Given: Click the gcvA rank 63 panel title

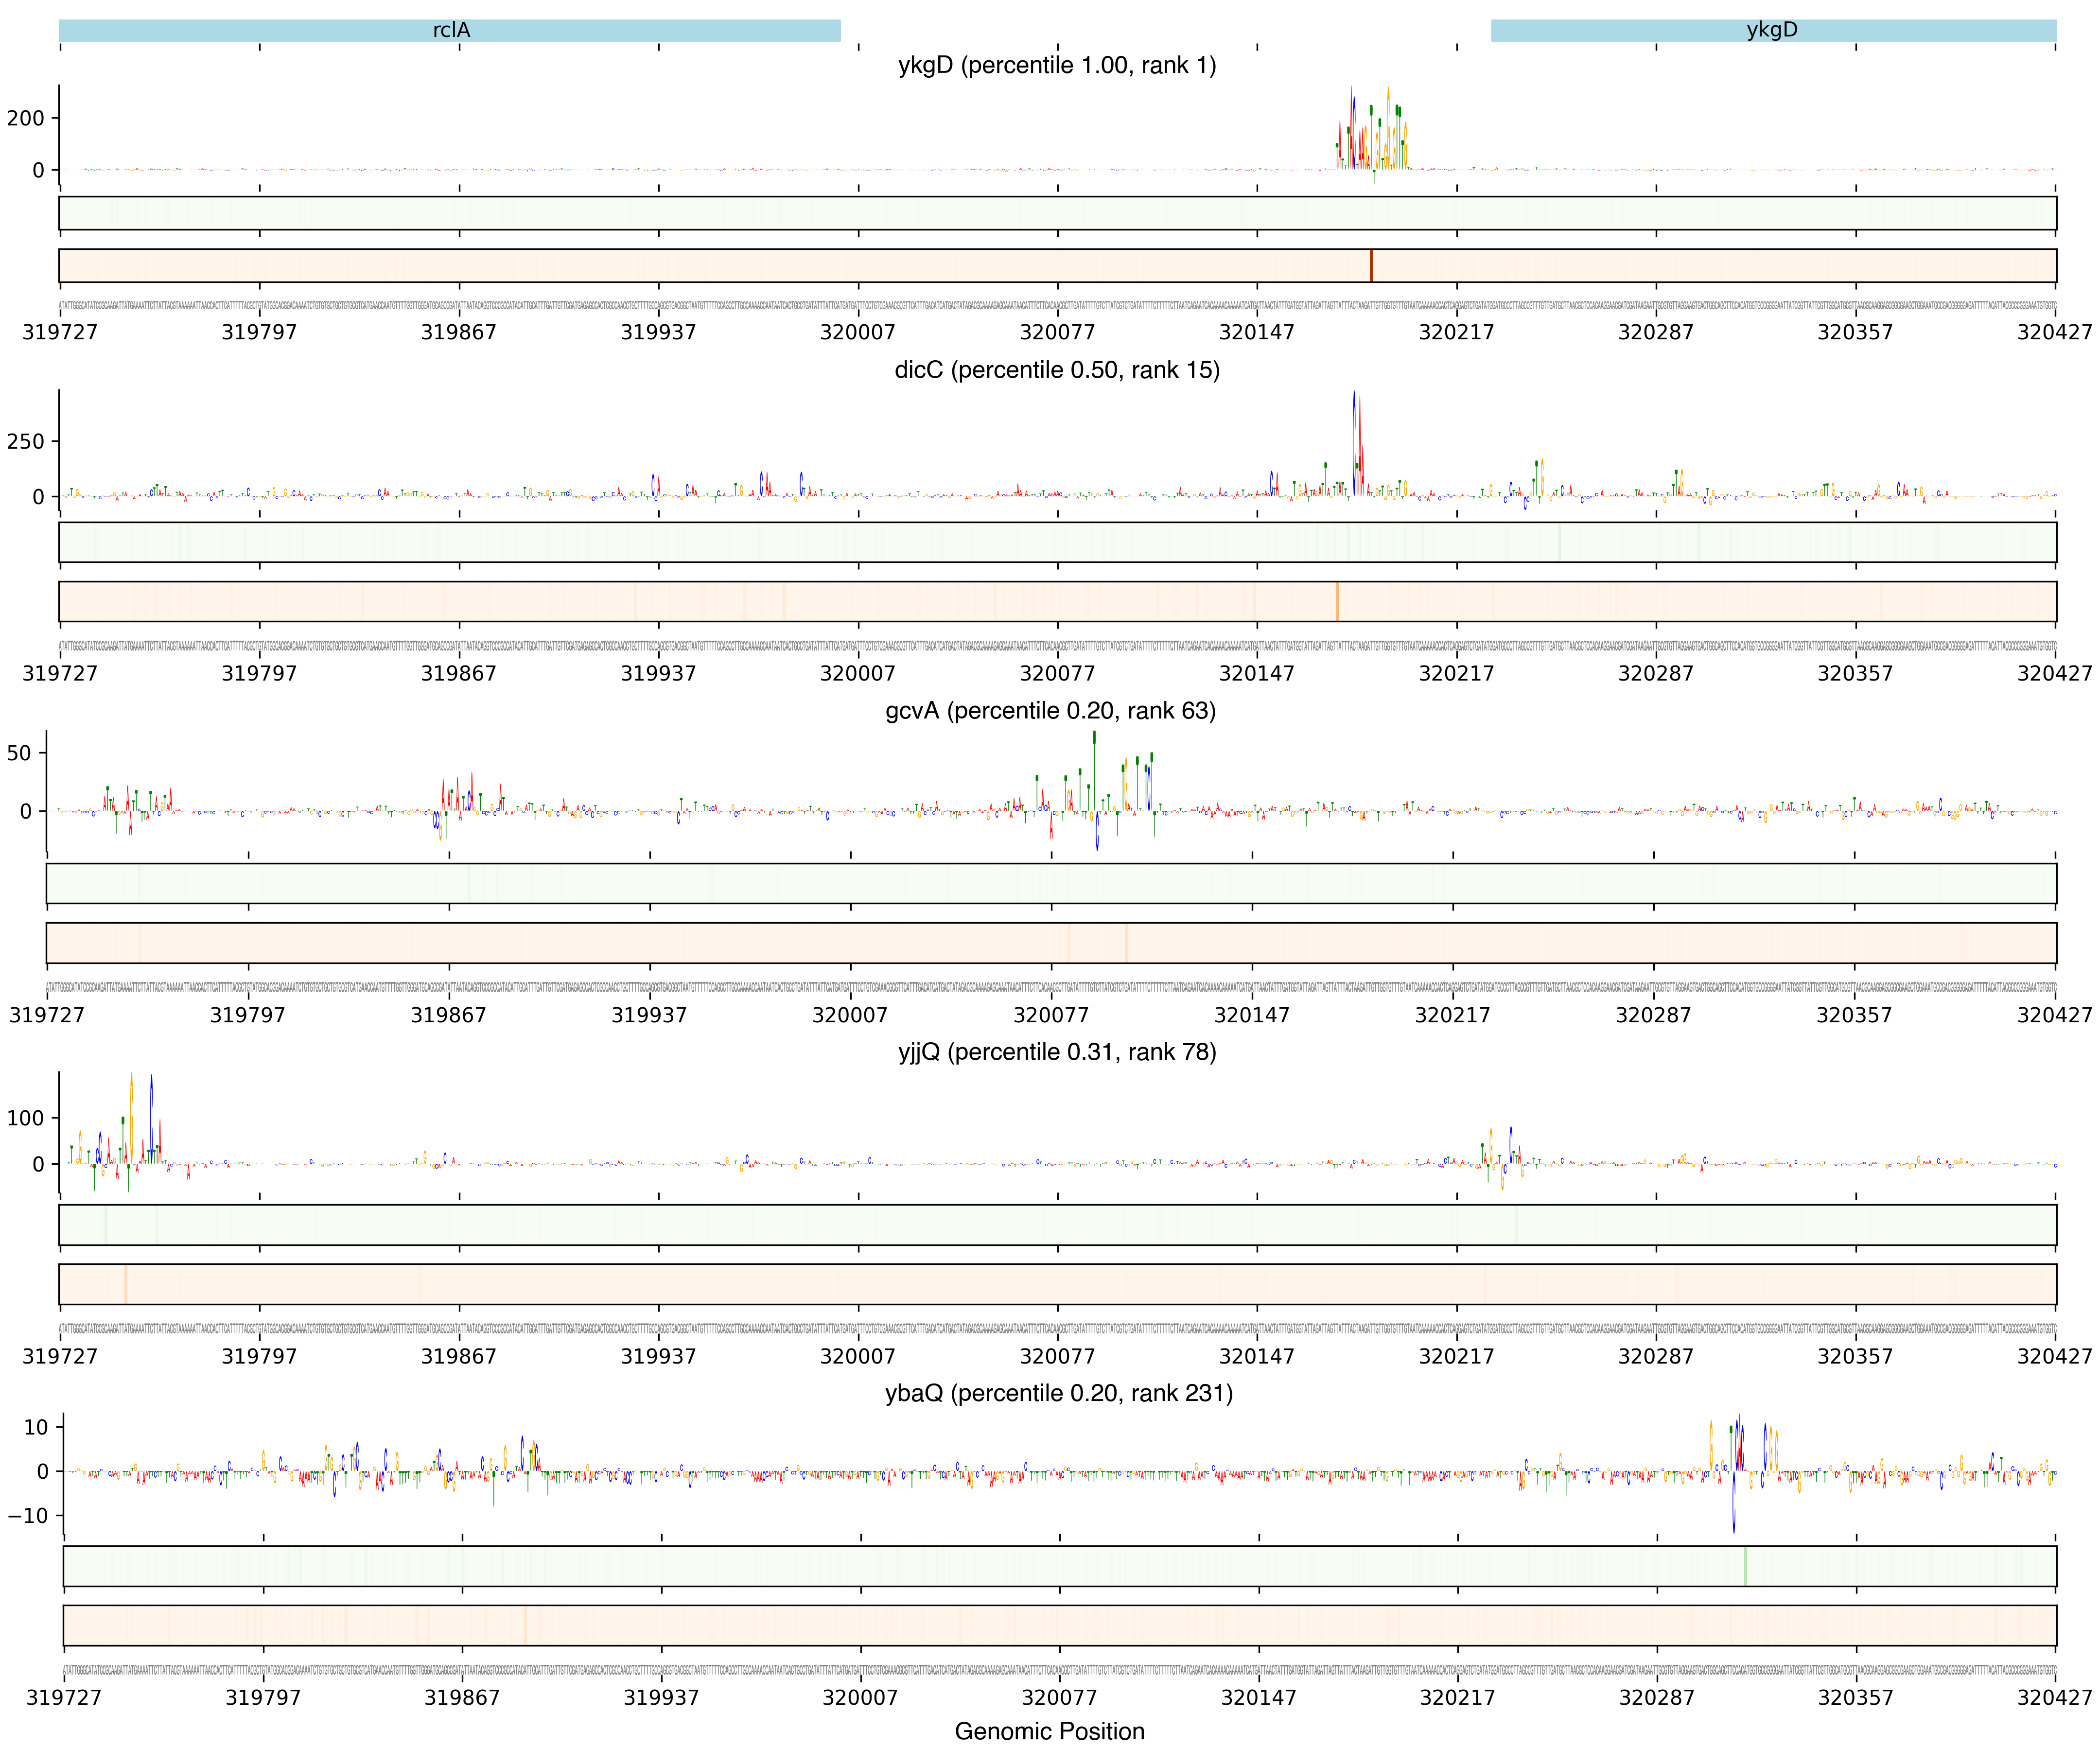Looking at the screenshot, I should [1050, 711].
